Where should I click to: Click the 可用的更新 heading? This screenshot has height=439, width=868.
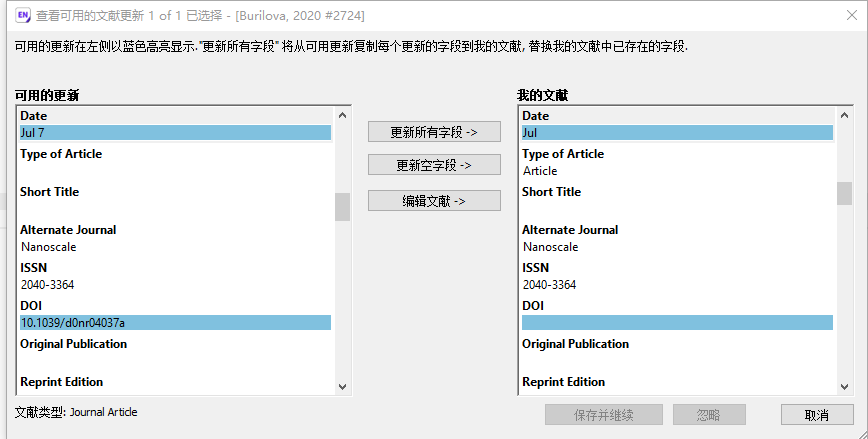[x=47, y=95]
